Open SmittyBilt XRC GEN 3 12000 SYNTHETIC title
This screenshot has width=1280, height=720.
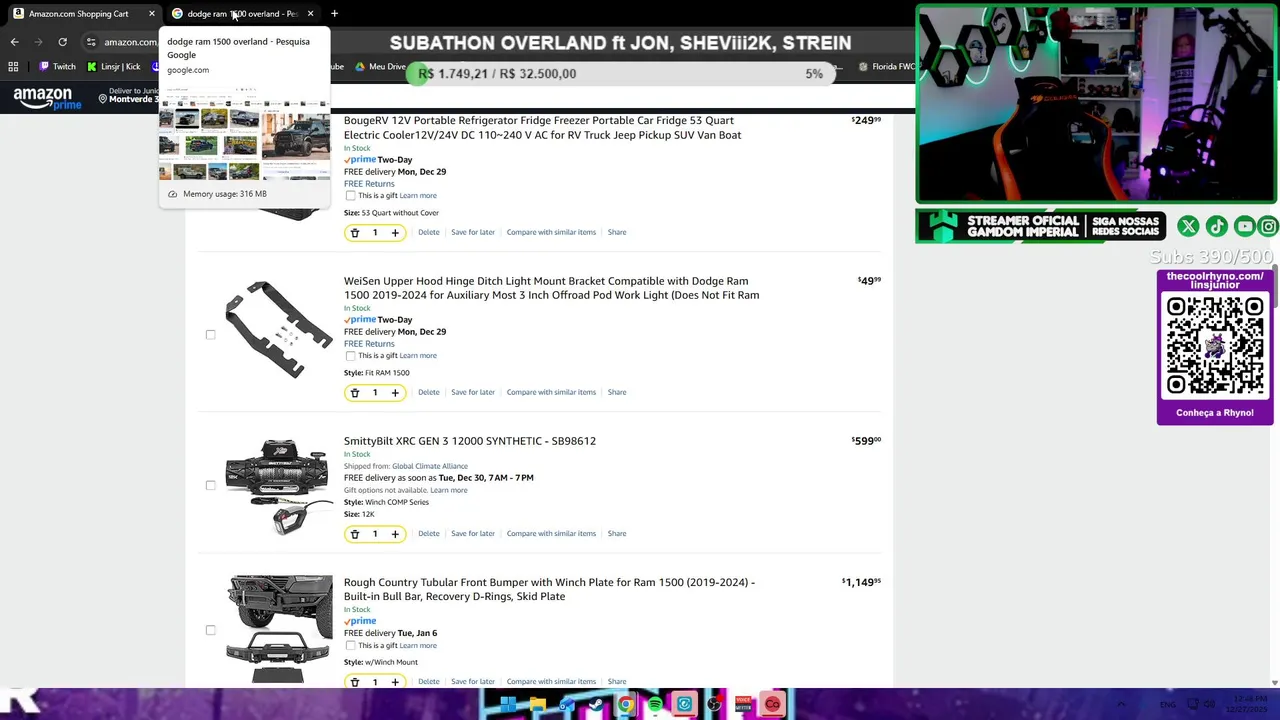pos(470,441)
